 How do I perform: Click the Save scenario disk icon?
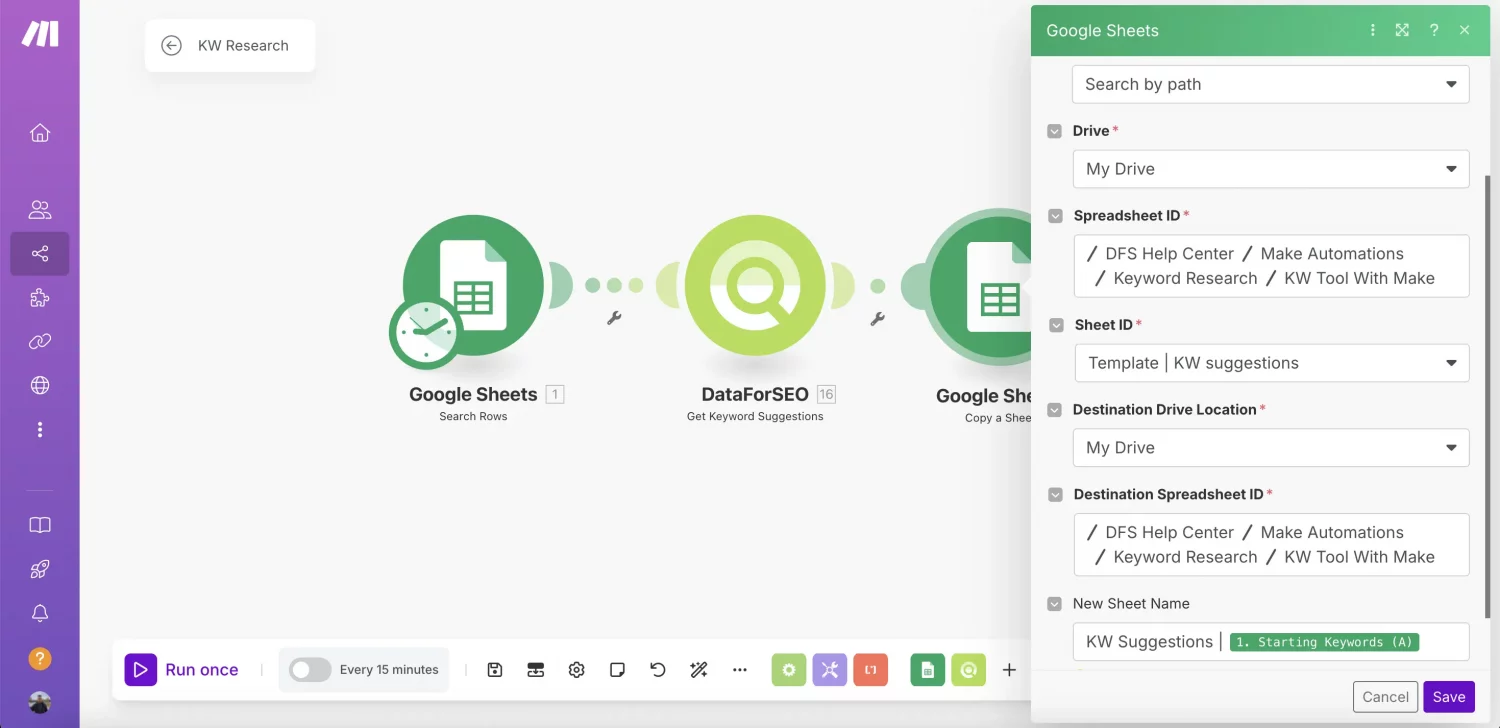coord(495,670)
